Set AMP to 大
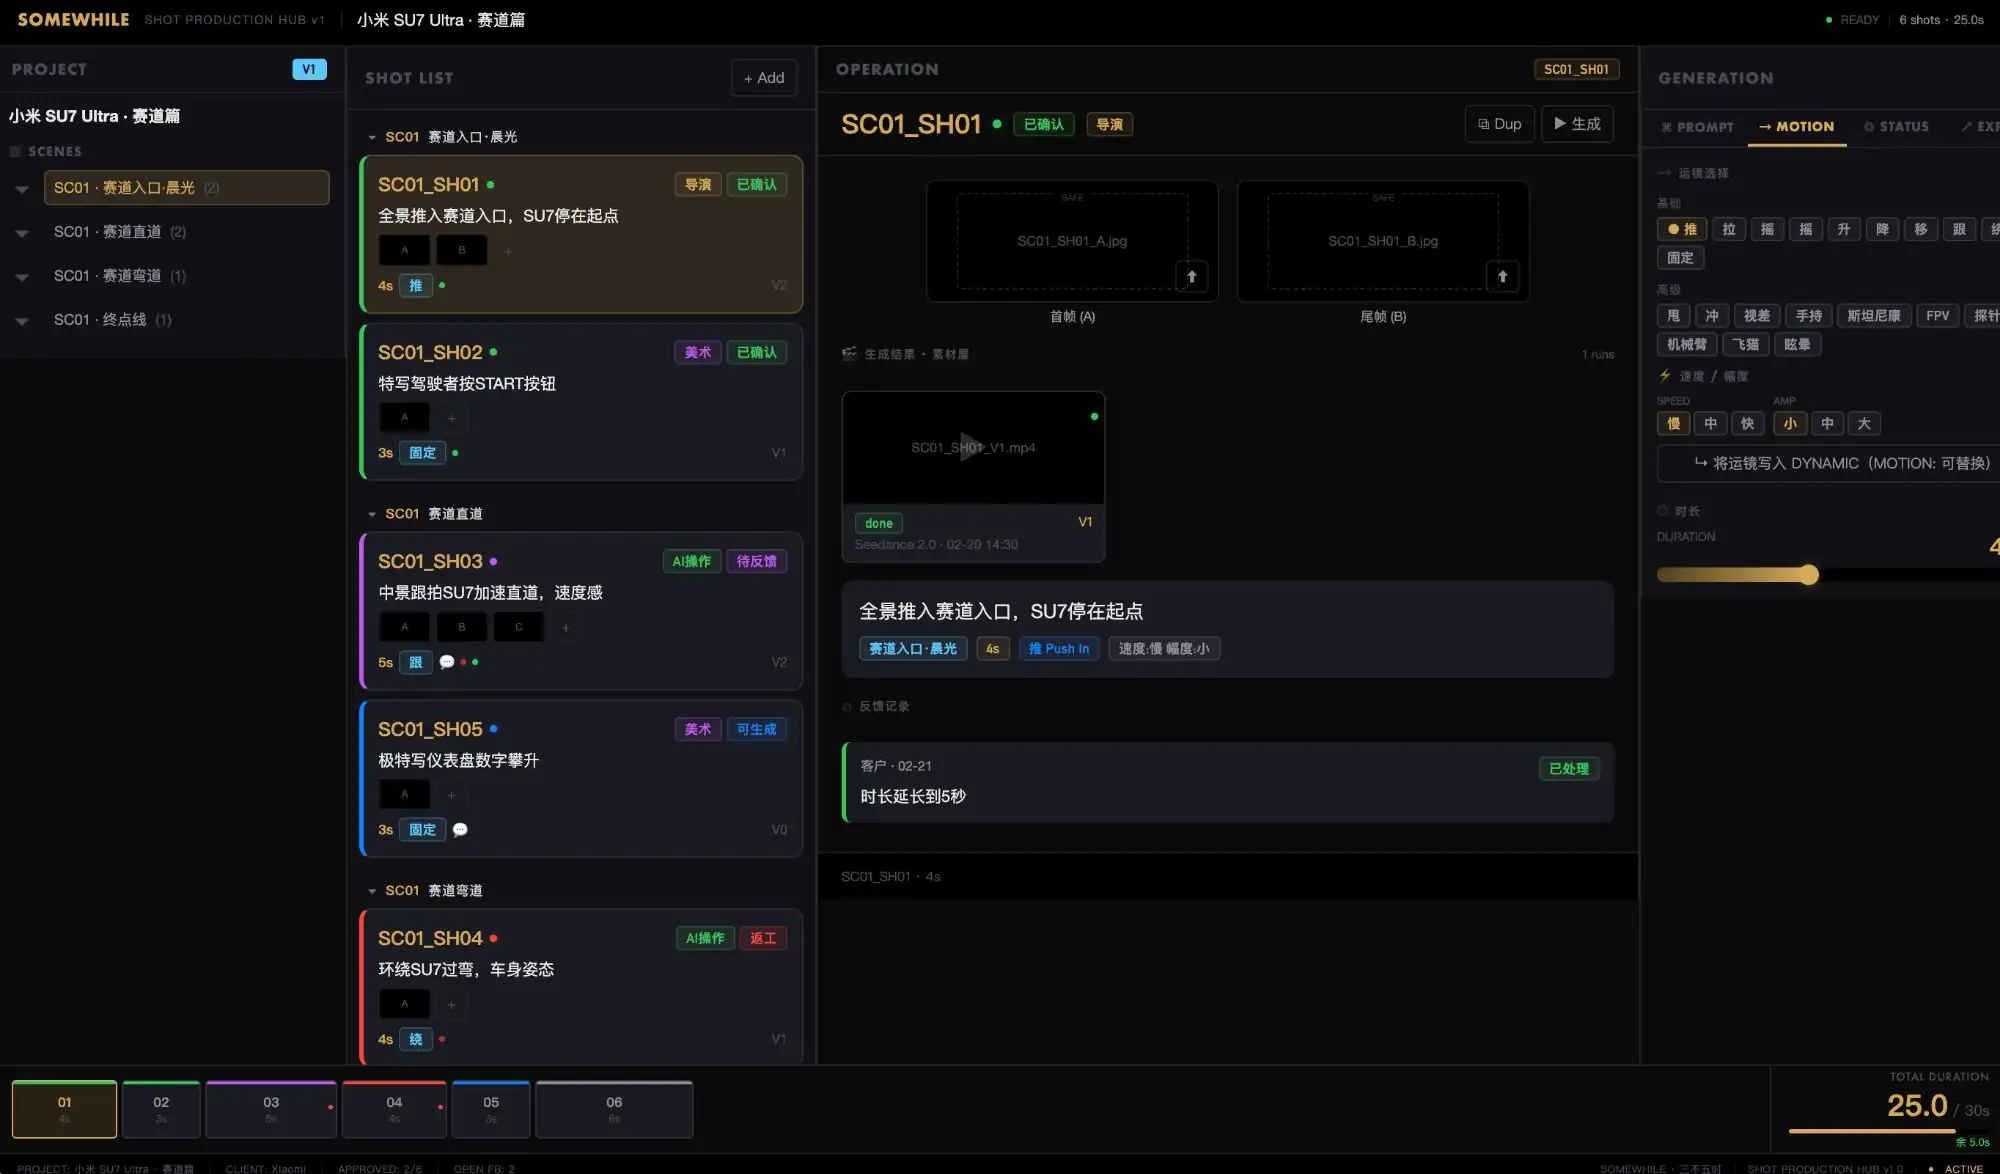 click(1864, 424)
